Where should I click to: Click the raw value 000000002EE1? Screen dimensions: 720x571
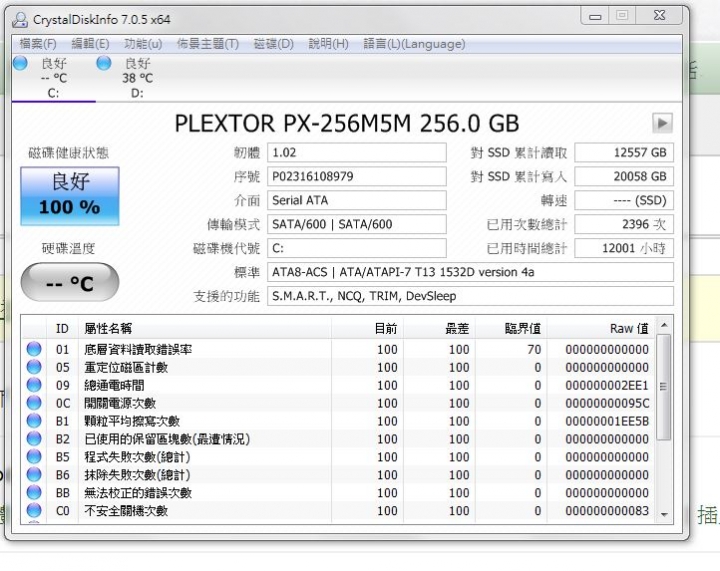click(607, 385)
